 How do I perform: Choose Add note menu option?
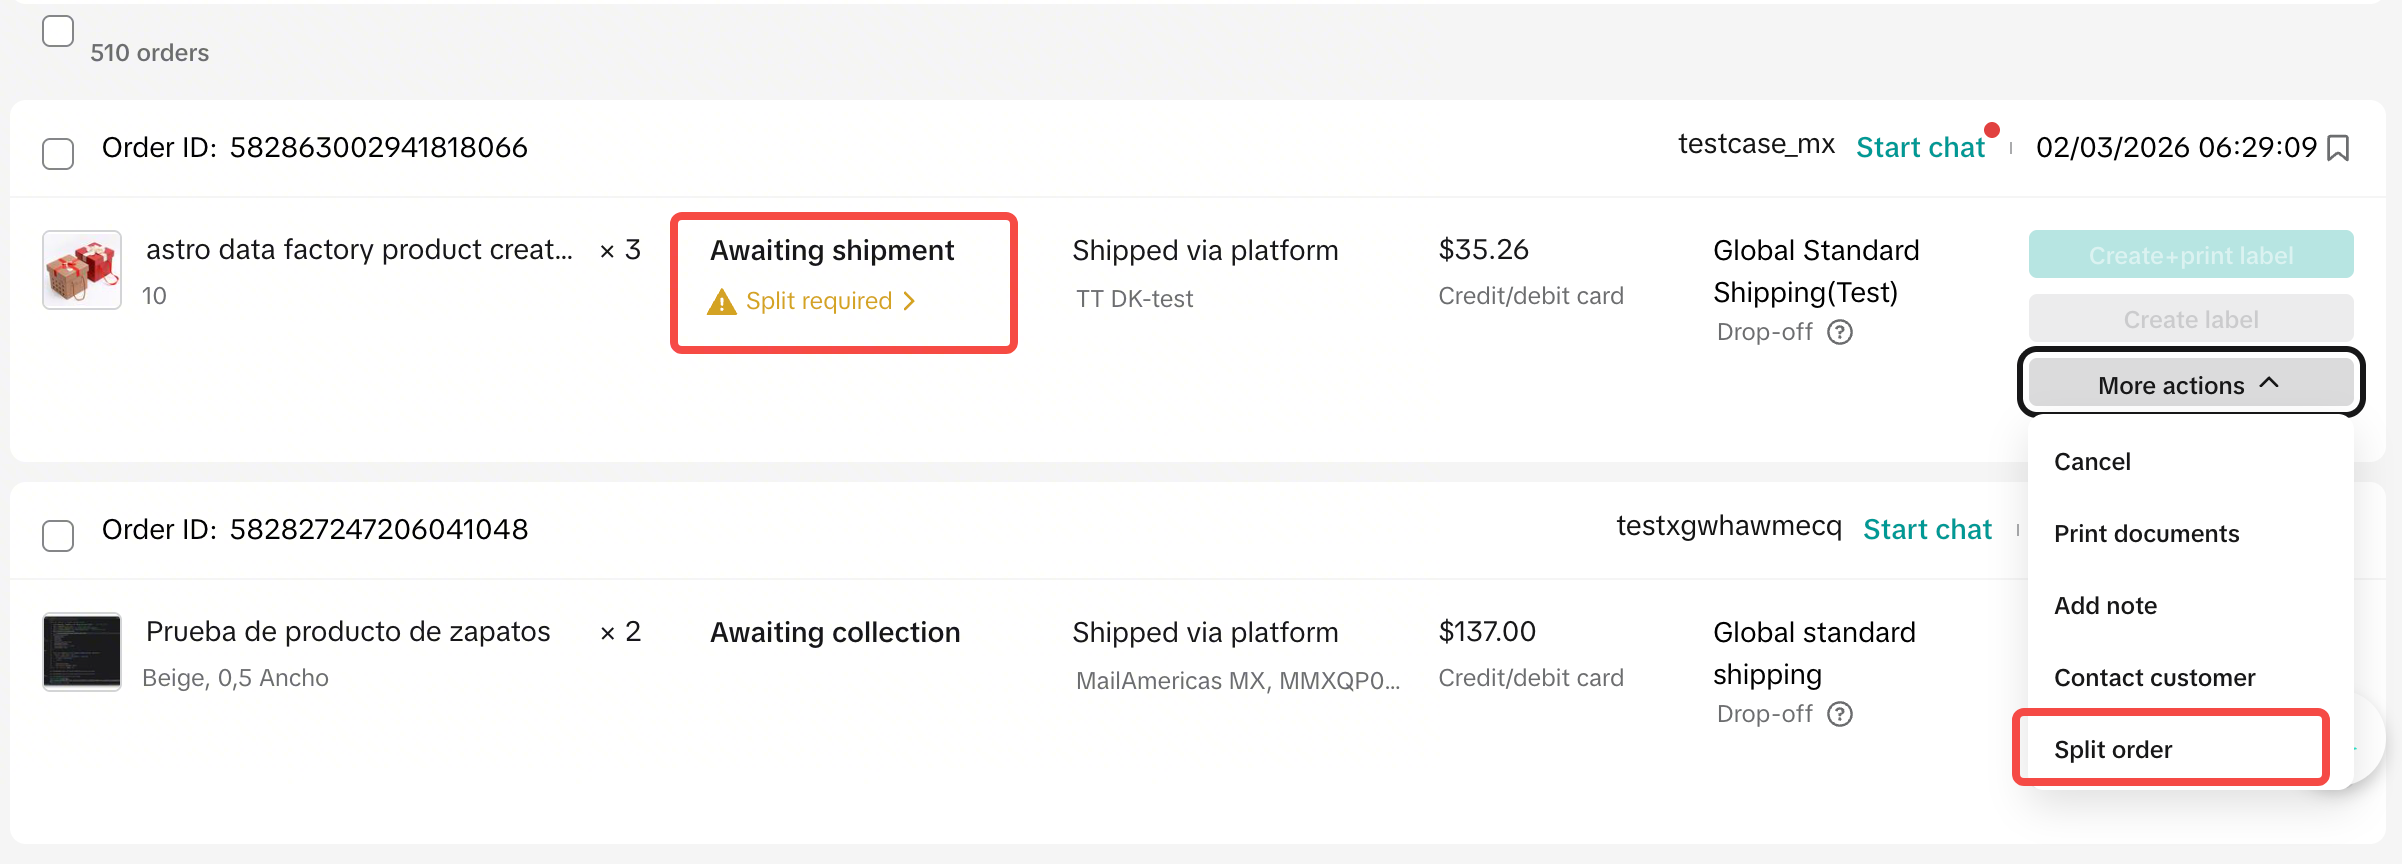point(2105,606)
